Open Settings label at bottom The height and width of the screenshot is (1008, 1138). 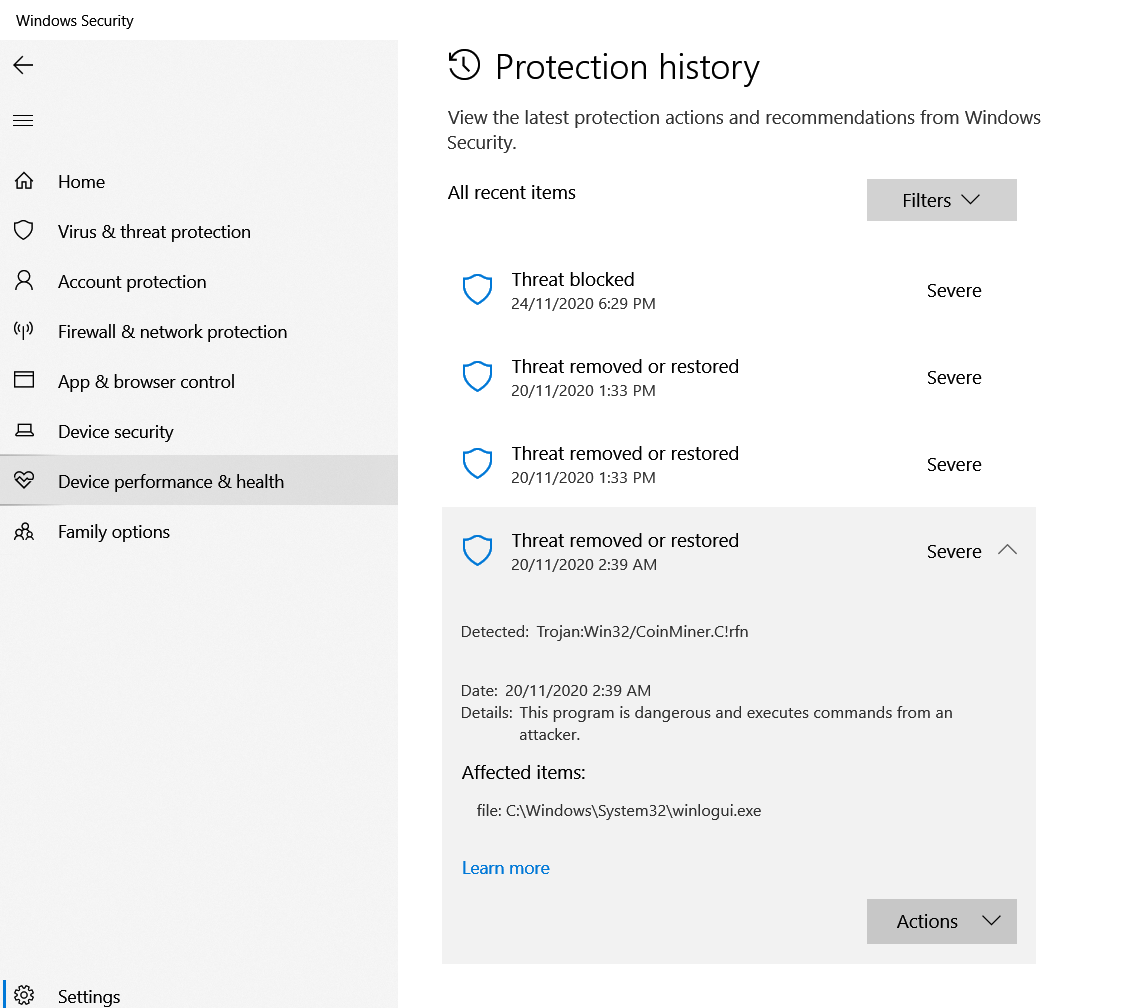click(x=89, y=996)
